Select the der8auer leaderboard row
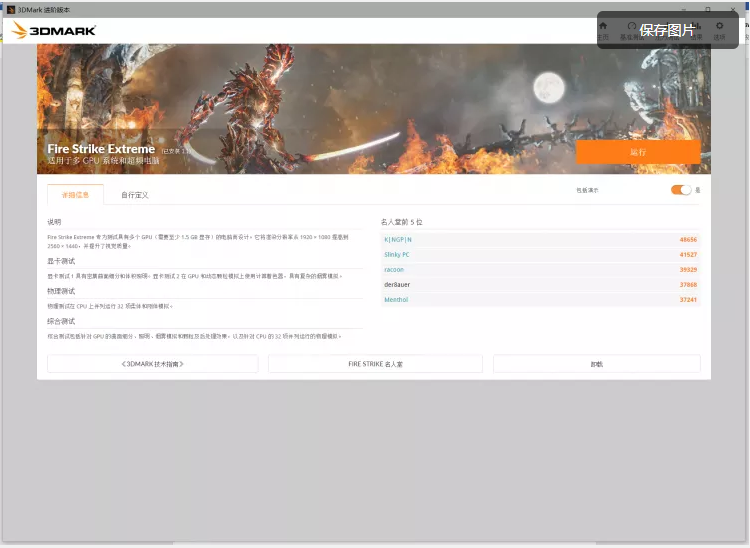This screenshot has height=548, width=750. tap(540, 285)
